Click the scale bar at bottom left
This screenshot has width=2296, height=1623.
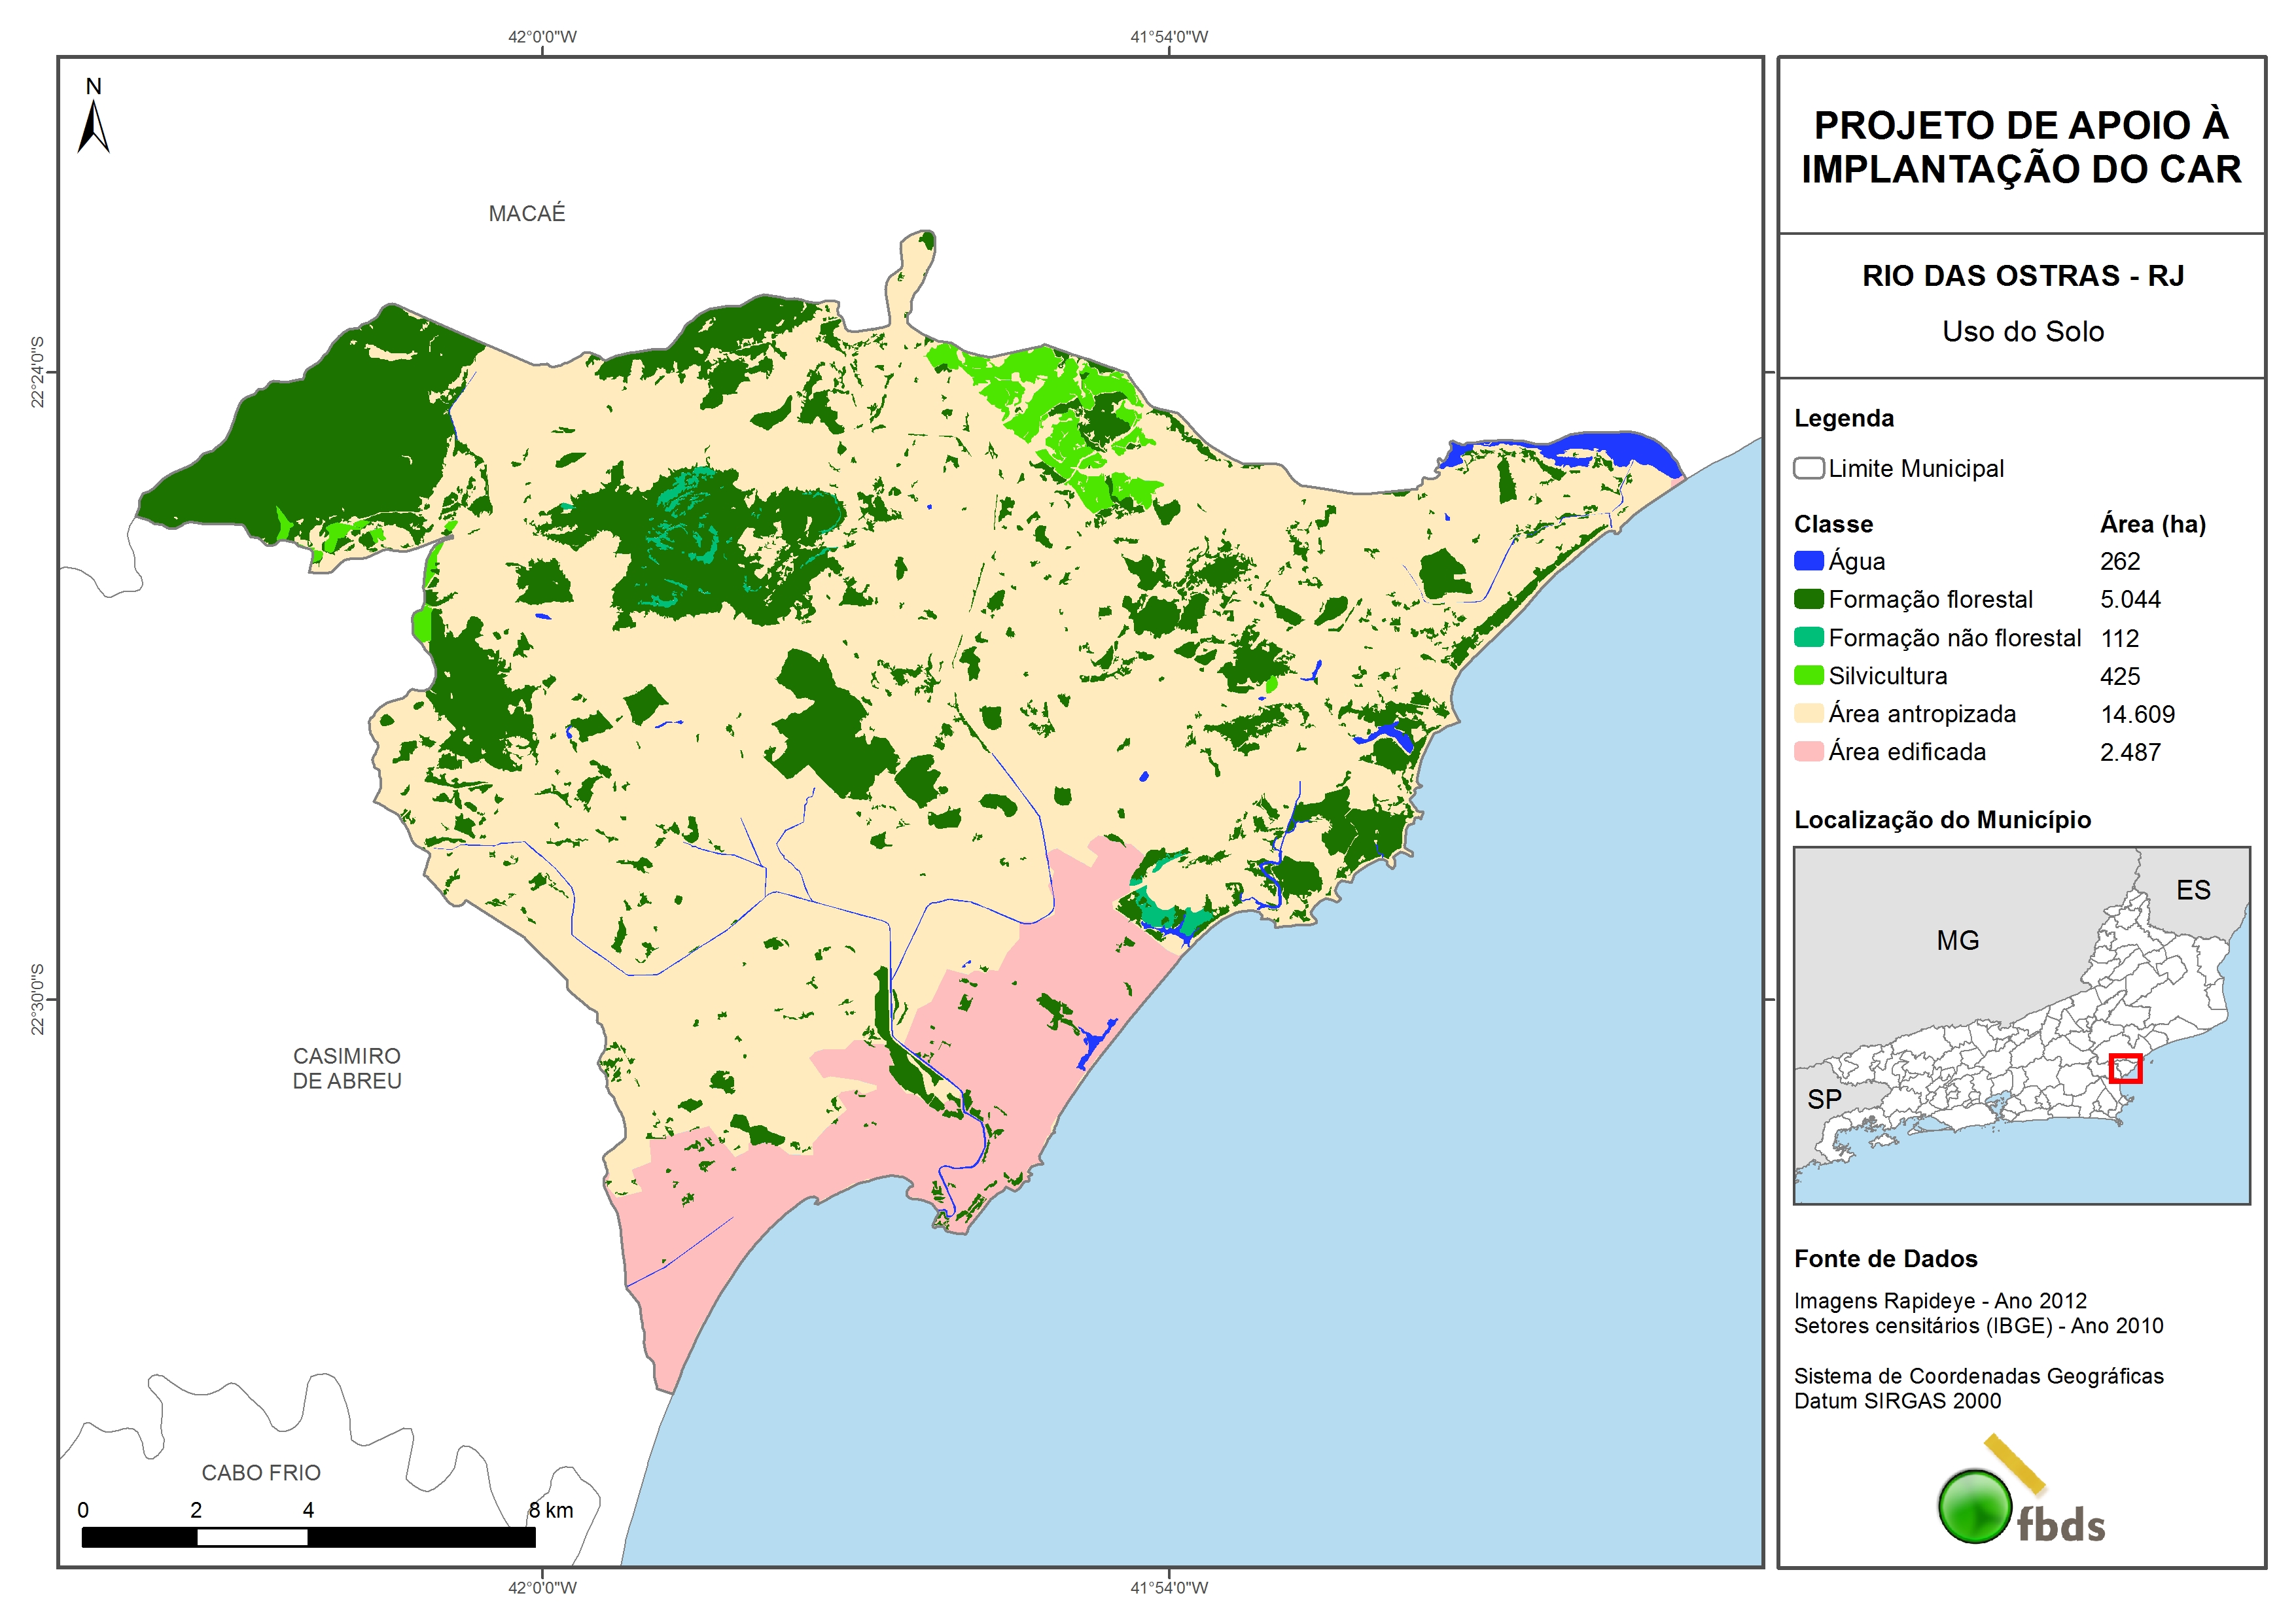click(308, 1537)
